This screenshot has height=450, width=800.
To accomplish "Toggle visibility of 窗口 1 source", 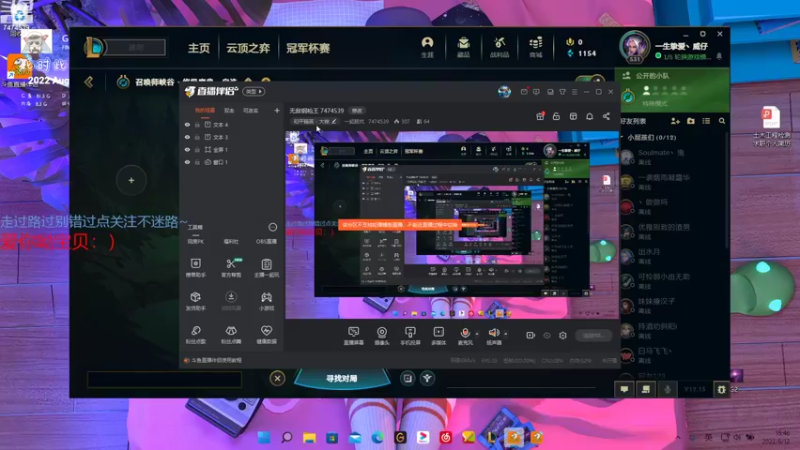I will [187, 162].
